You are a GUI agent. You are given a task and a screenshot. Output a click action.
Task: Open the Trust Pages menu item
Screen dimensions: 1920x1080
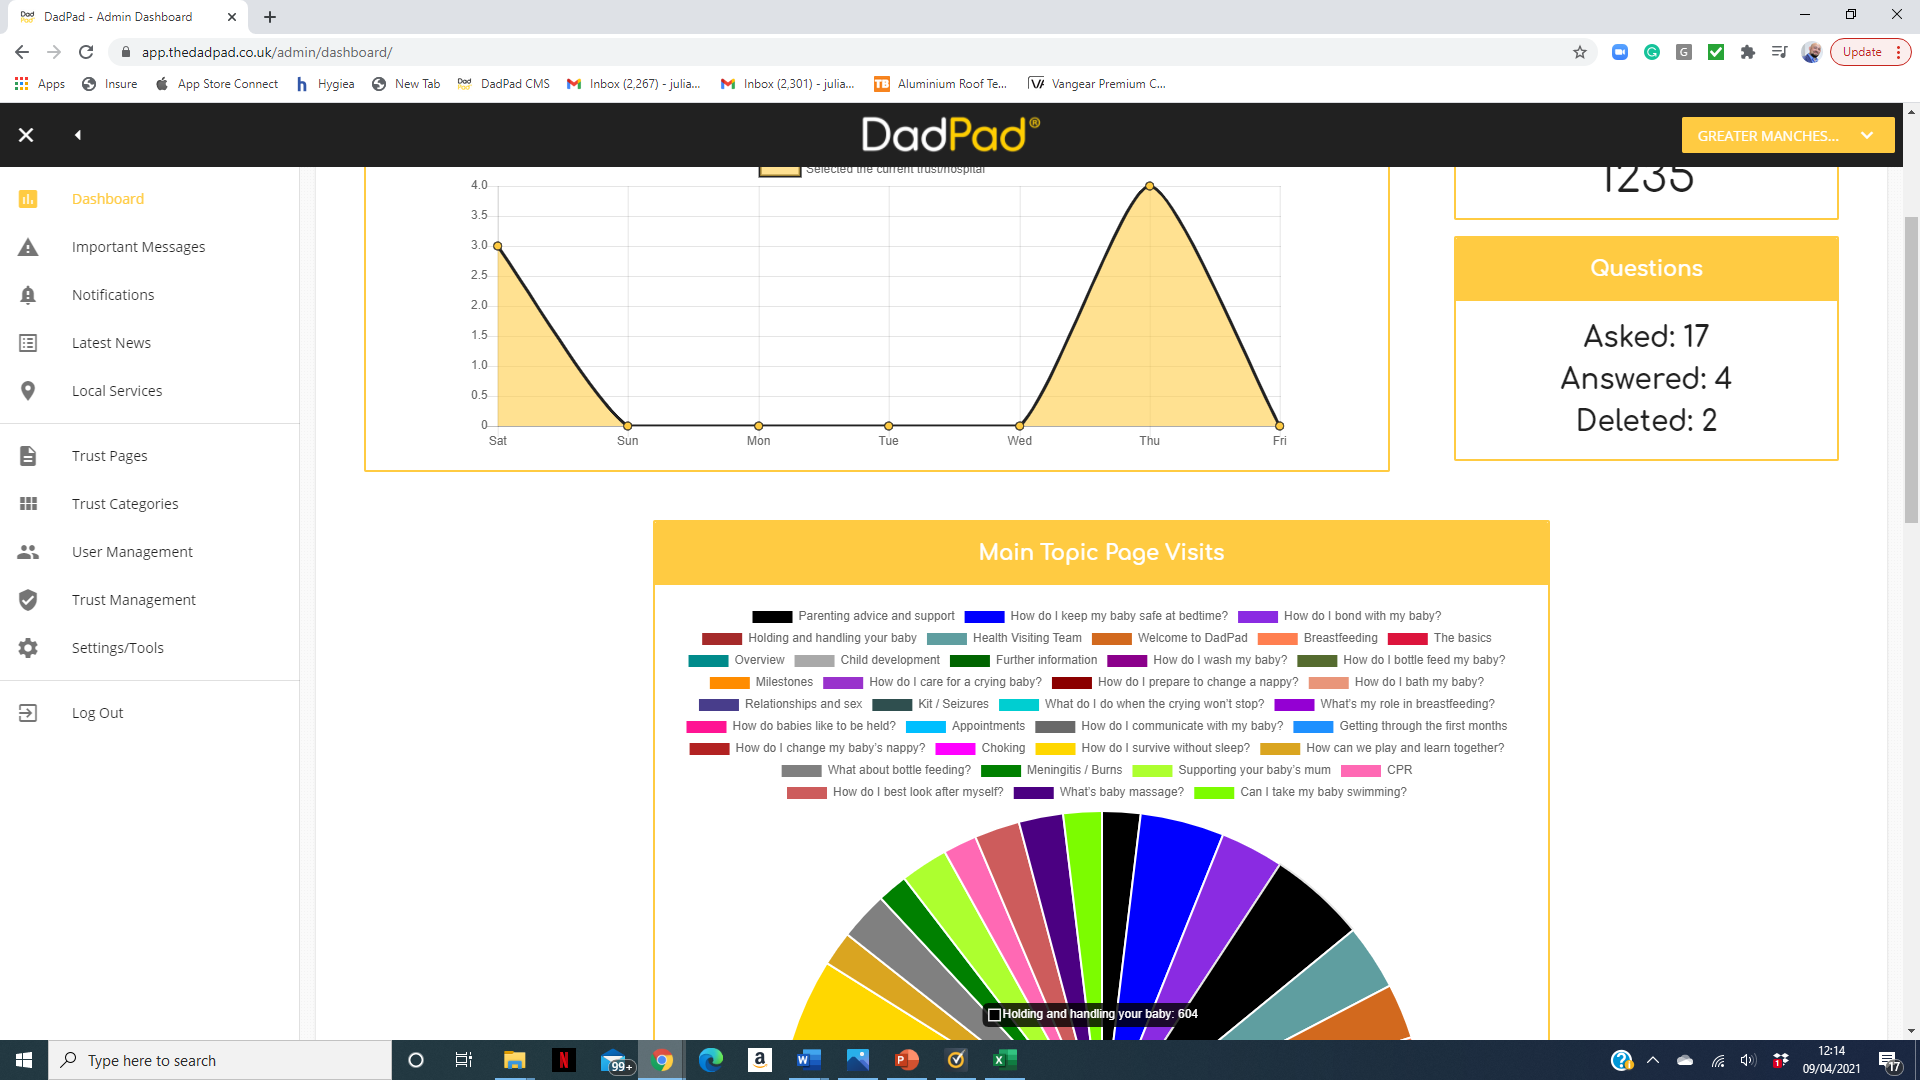pos(109,456)
